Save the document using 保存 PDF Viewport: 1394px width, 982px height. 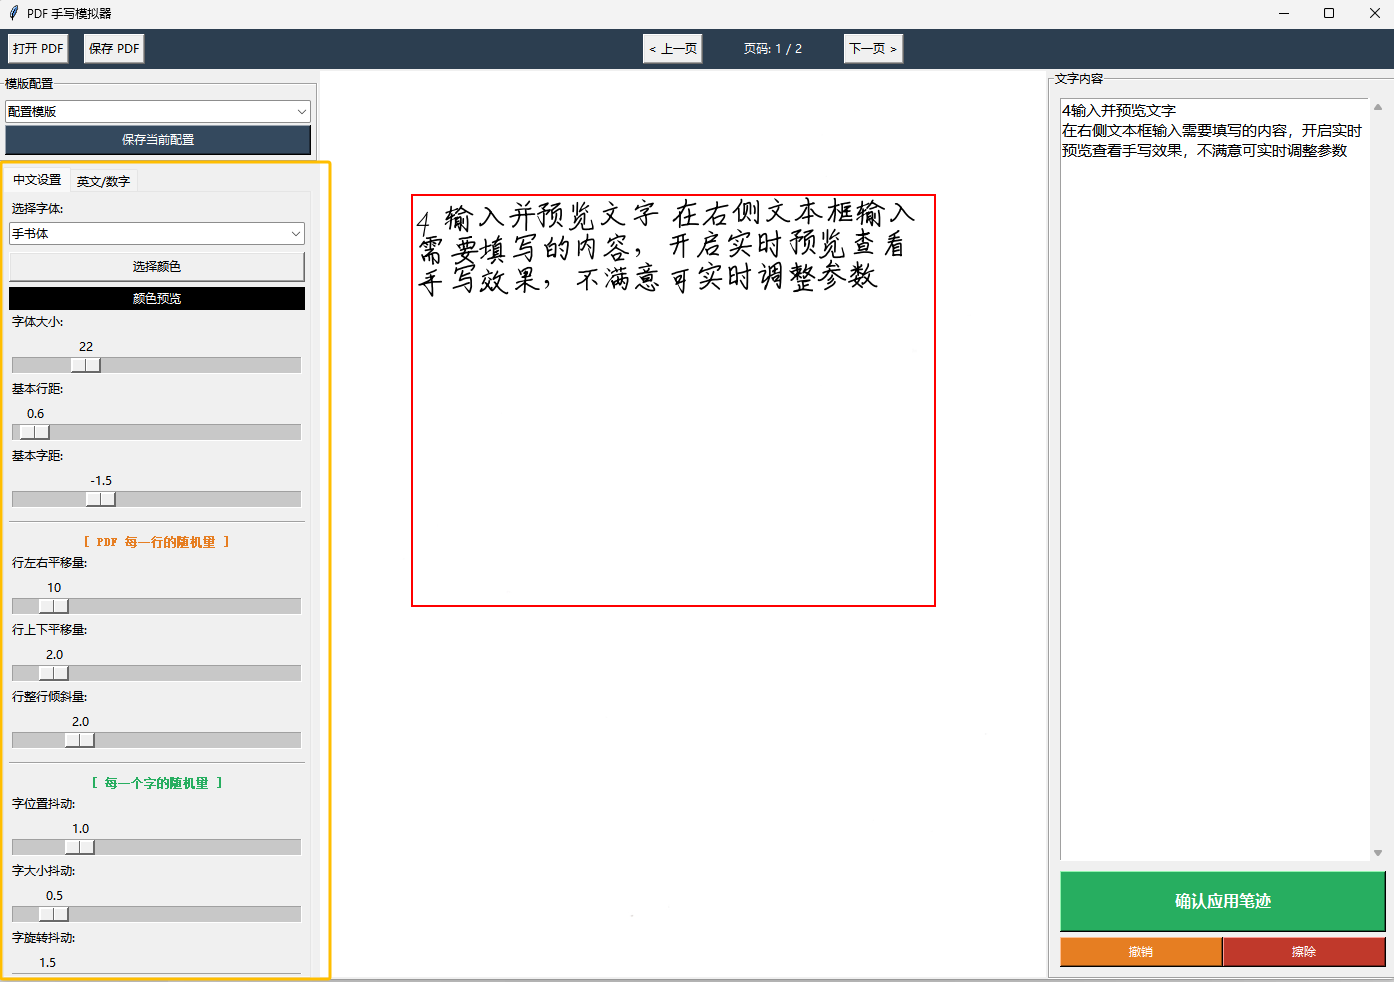pyautogui.click(x=113, y=47)
